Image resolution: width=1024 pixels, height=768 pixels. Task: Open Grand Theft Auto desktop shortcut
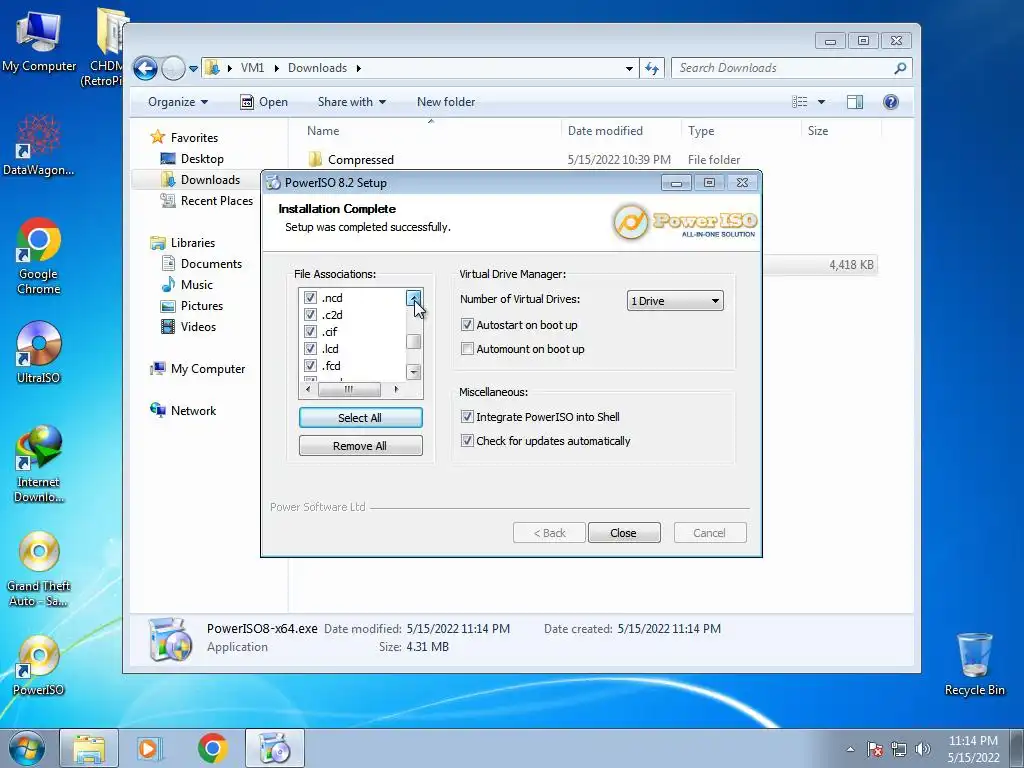point(39,569)
